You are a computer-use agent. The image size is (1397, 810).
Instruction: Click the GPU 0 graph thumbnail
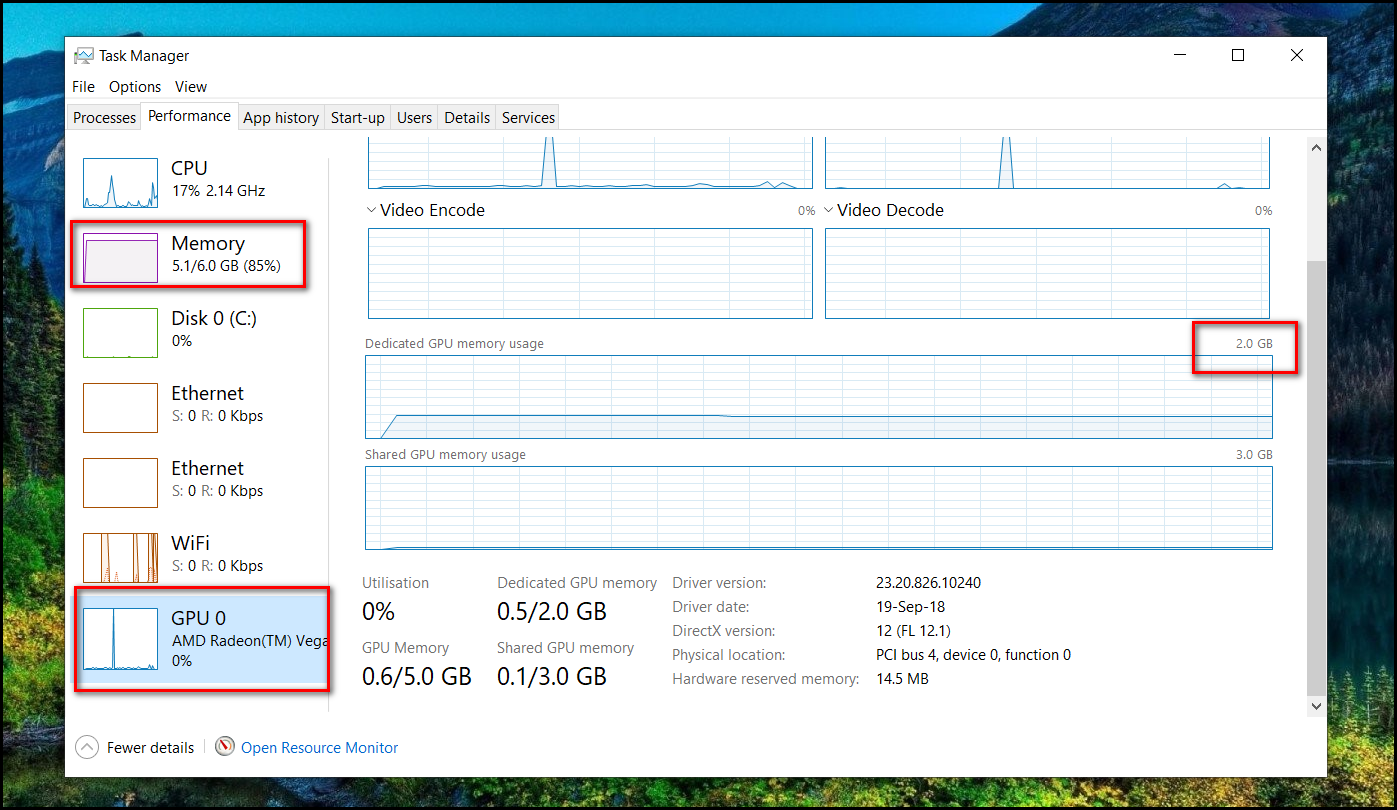click(120, 639)
